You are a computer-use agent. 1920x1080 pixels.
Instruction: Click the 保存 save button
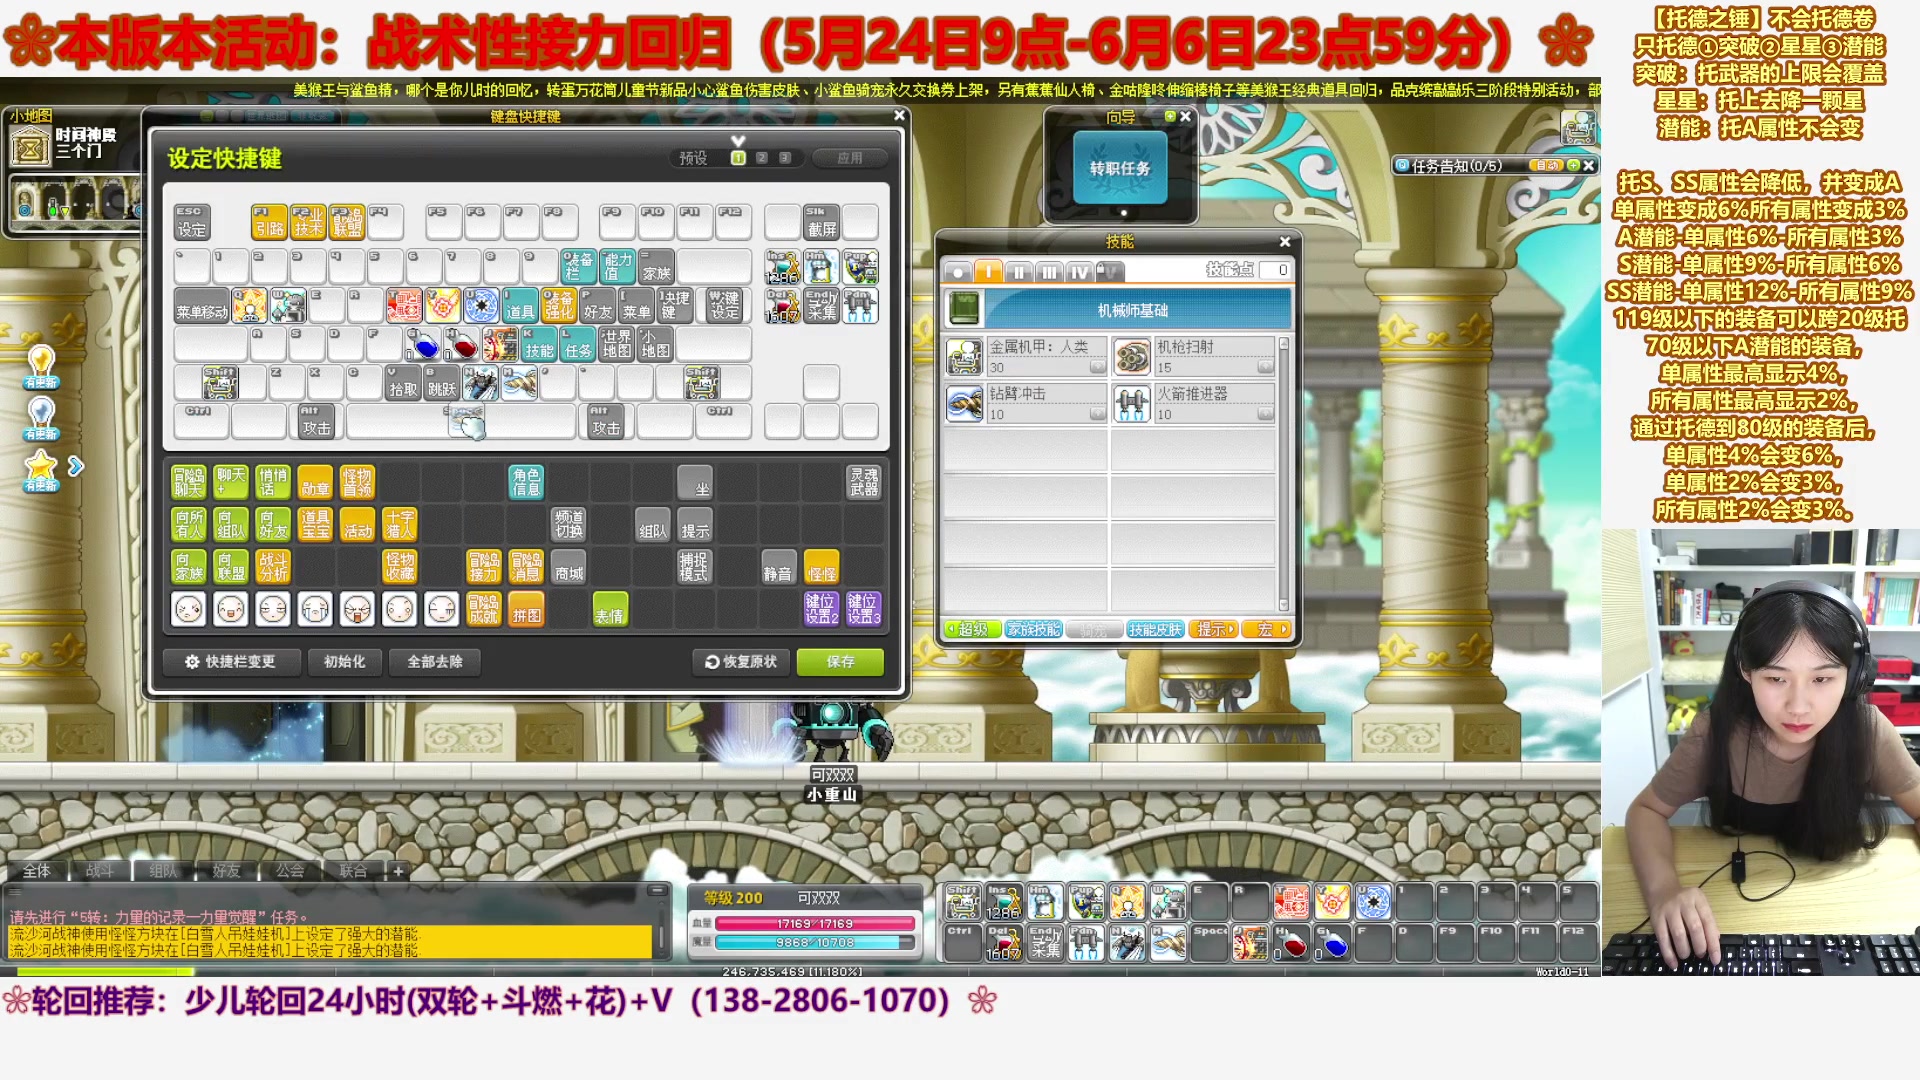point(840,662)
